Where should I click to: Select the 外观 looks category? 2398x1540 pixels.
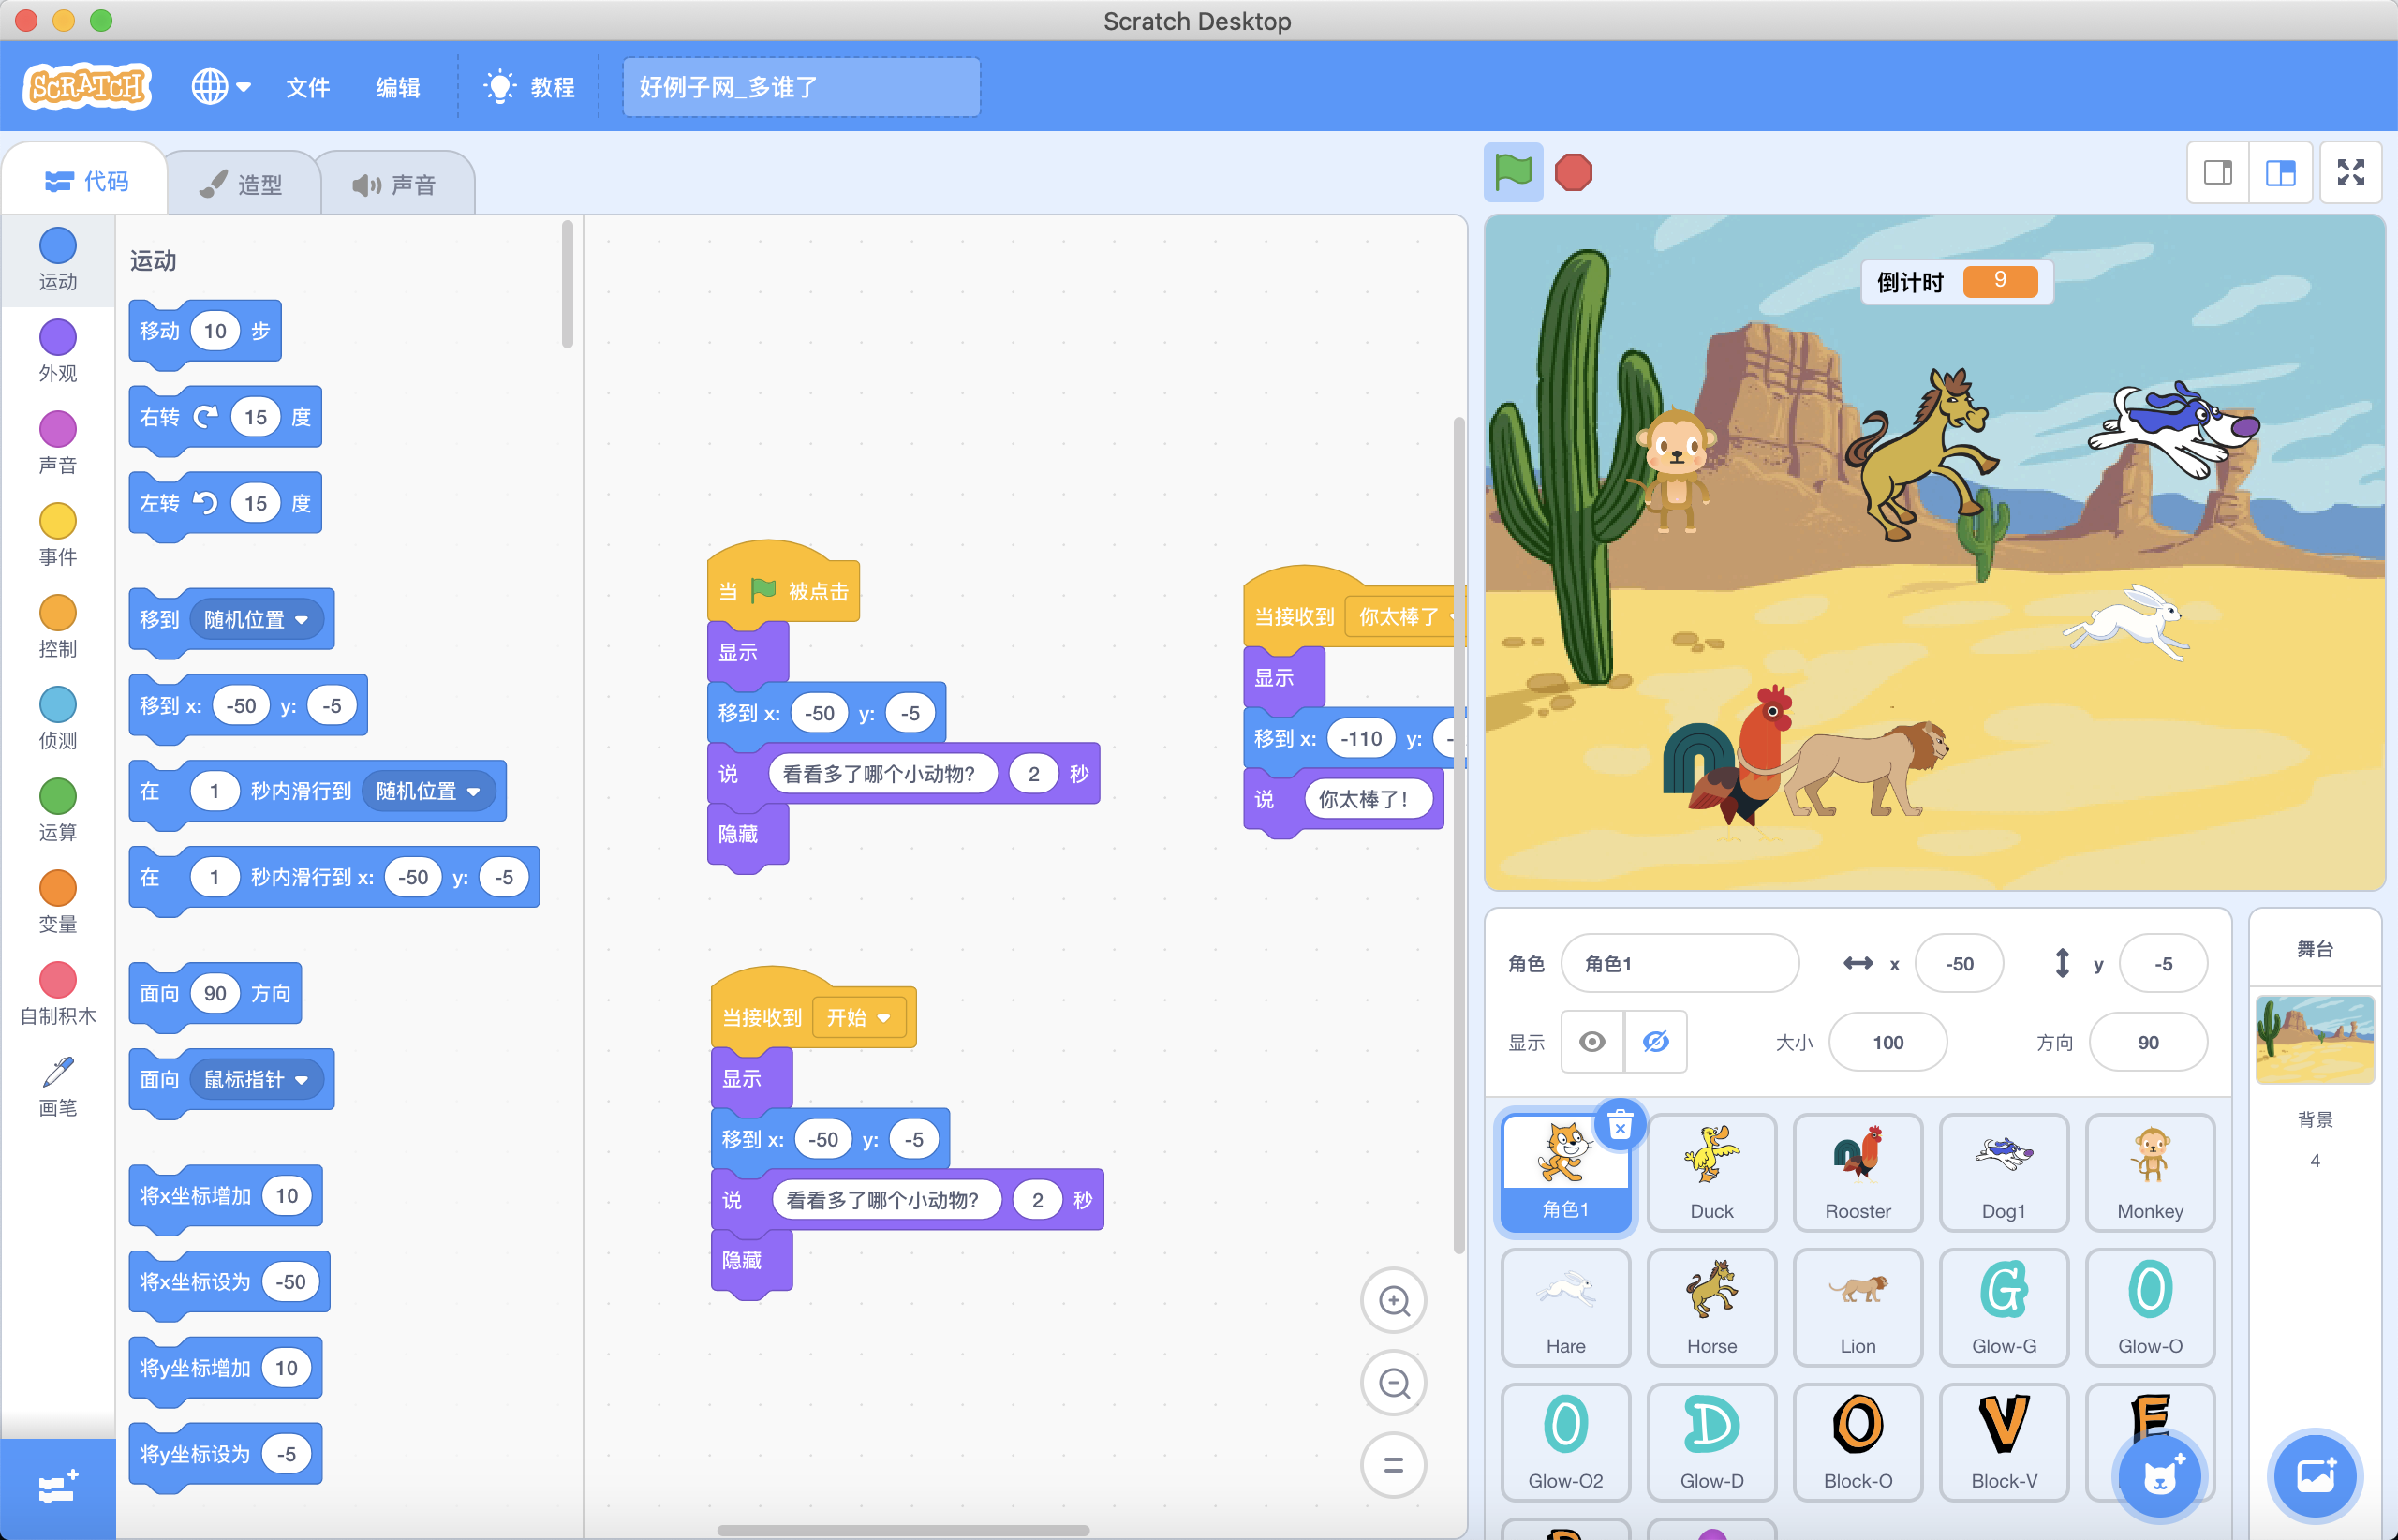58,352
